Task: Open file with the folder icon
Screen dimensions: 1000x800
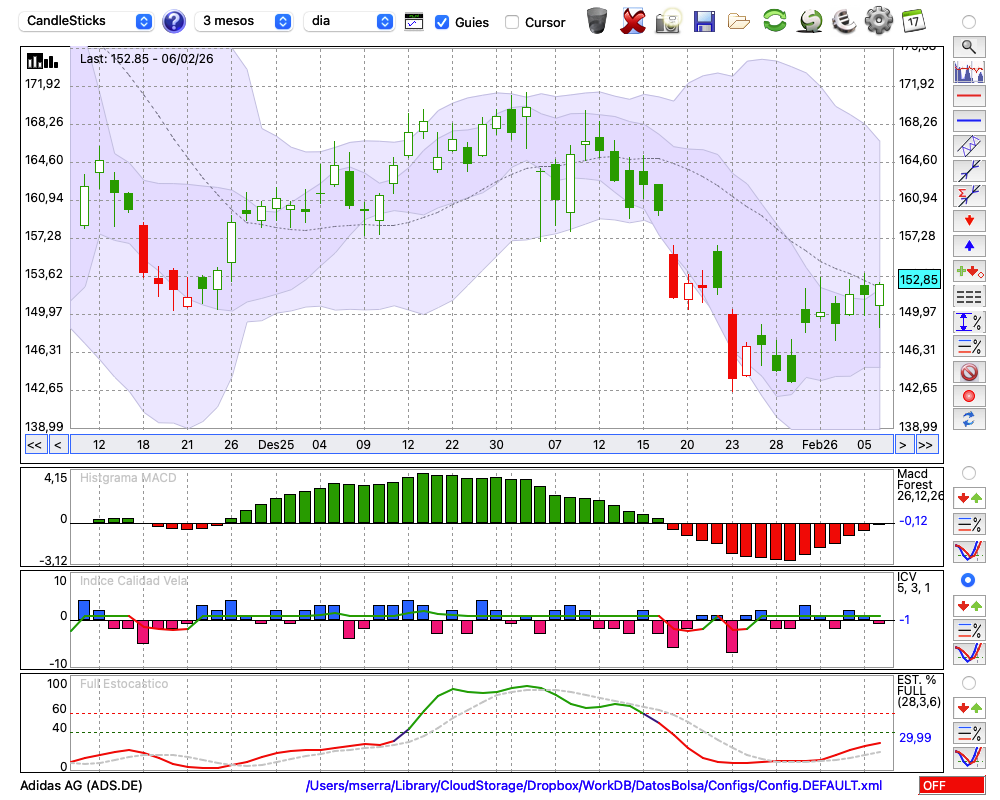Action: pyautogui.click(x=739, y=22)
